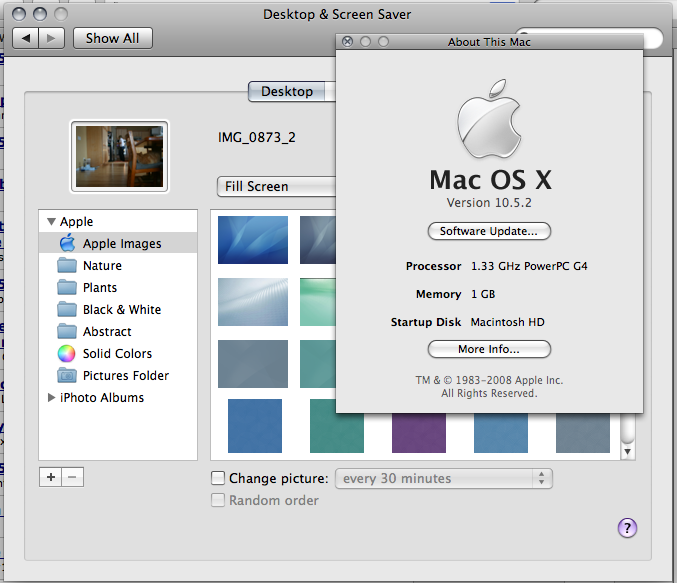Collapse the Apple group disclosure triangle
The image size is (677, 583).
pos(51,222)
